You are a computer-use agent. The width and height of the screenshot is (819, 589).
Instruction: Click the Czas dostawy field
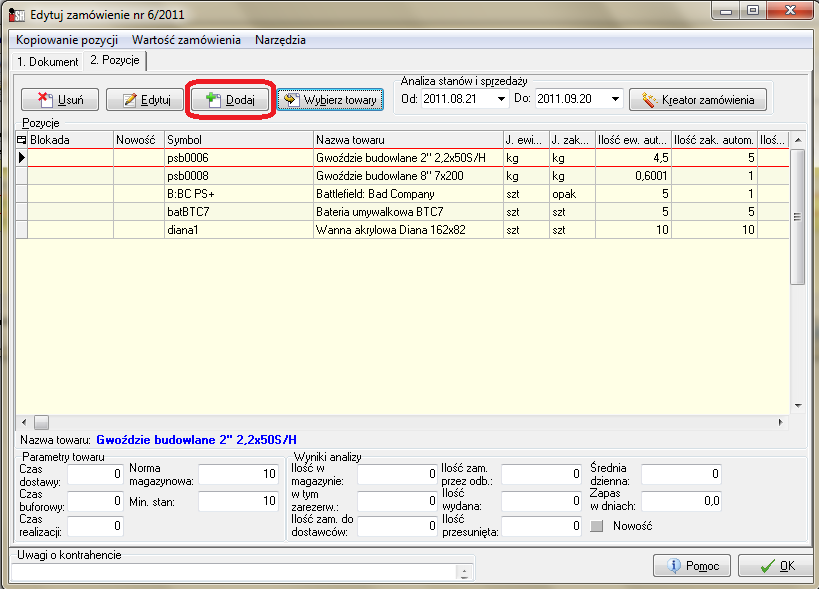coord(96,474)
